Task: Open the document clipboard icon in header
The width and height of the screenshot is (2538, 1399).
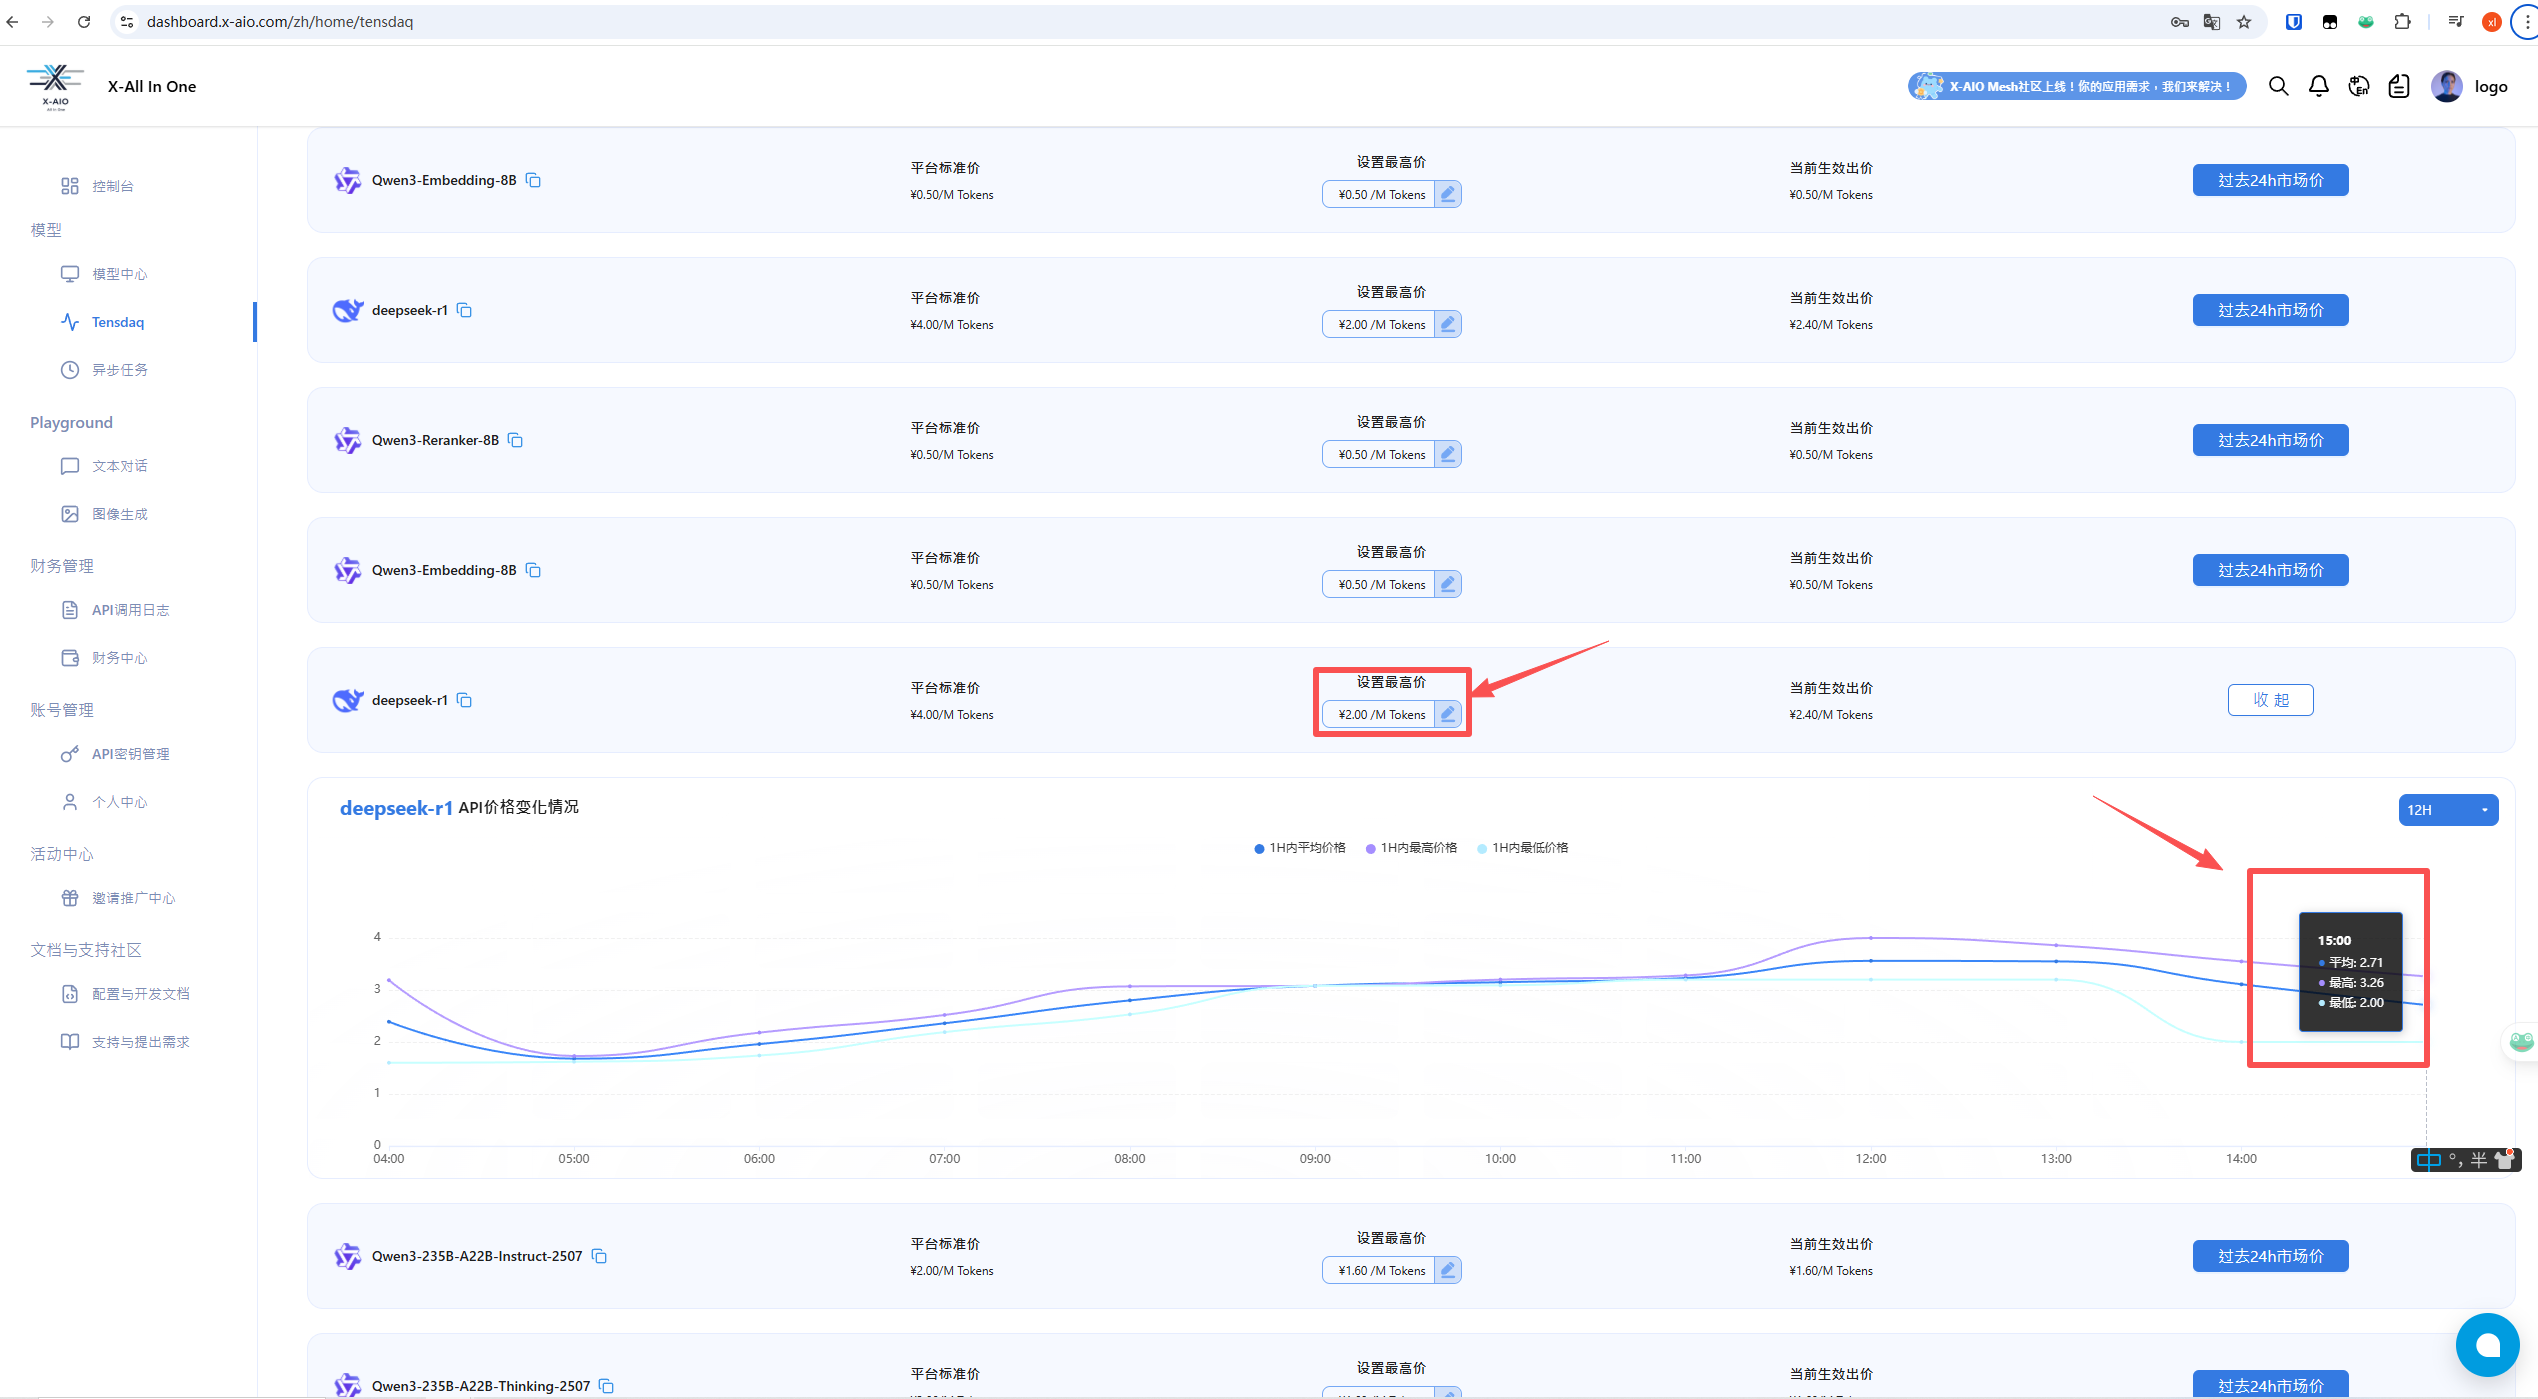Action: point(2398,86)
